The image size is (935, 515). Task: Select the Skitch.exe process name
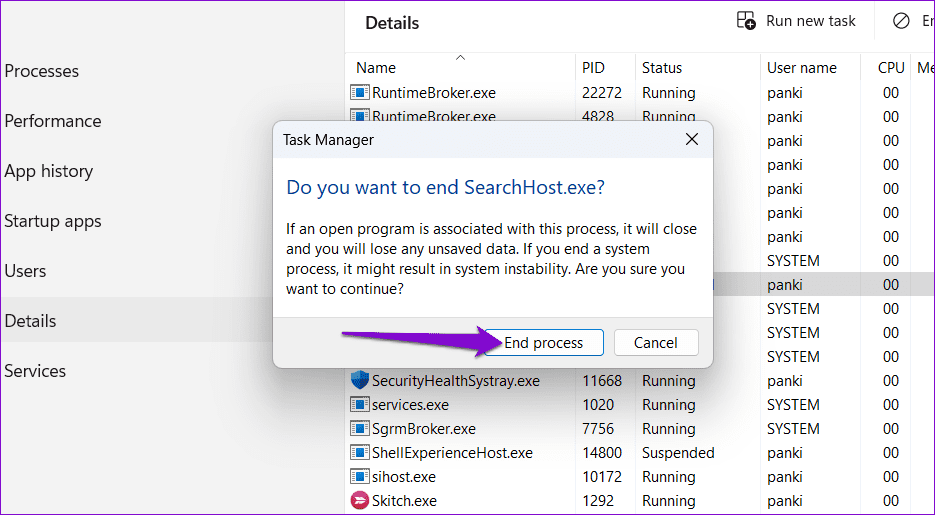coord(404,500)
